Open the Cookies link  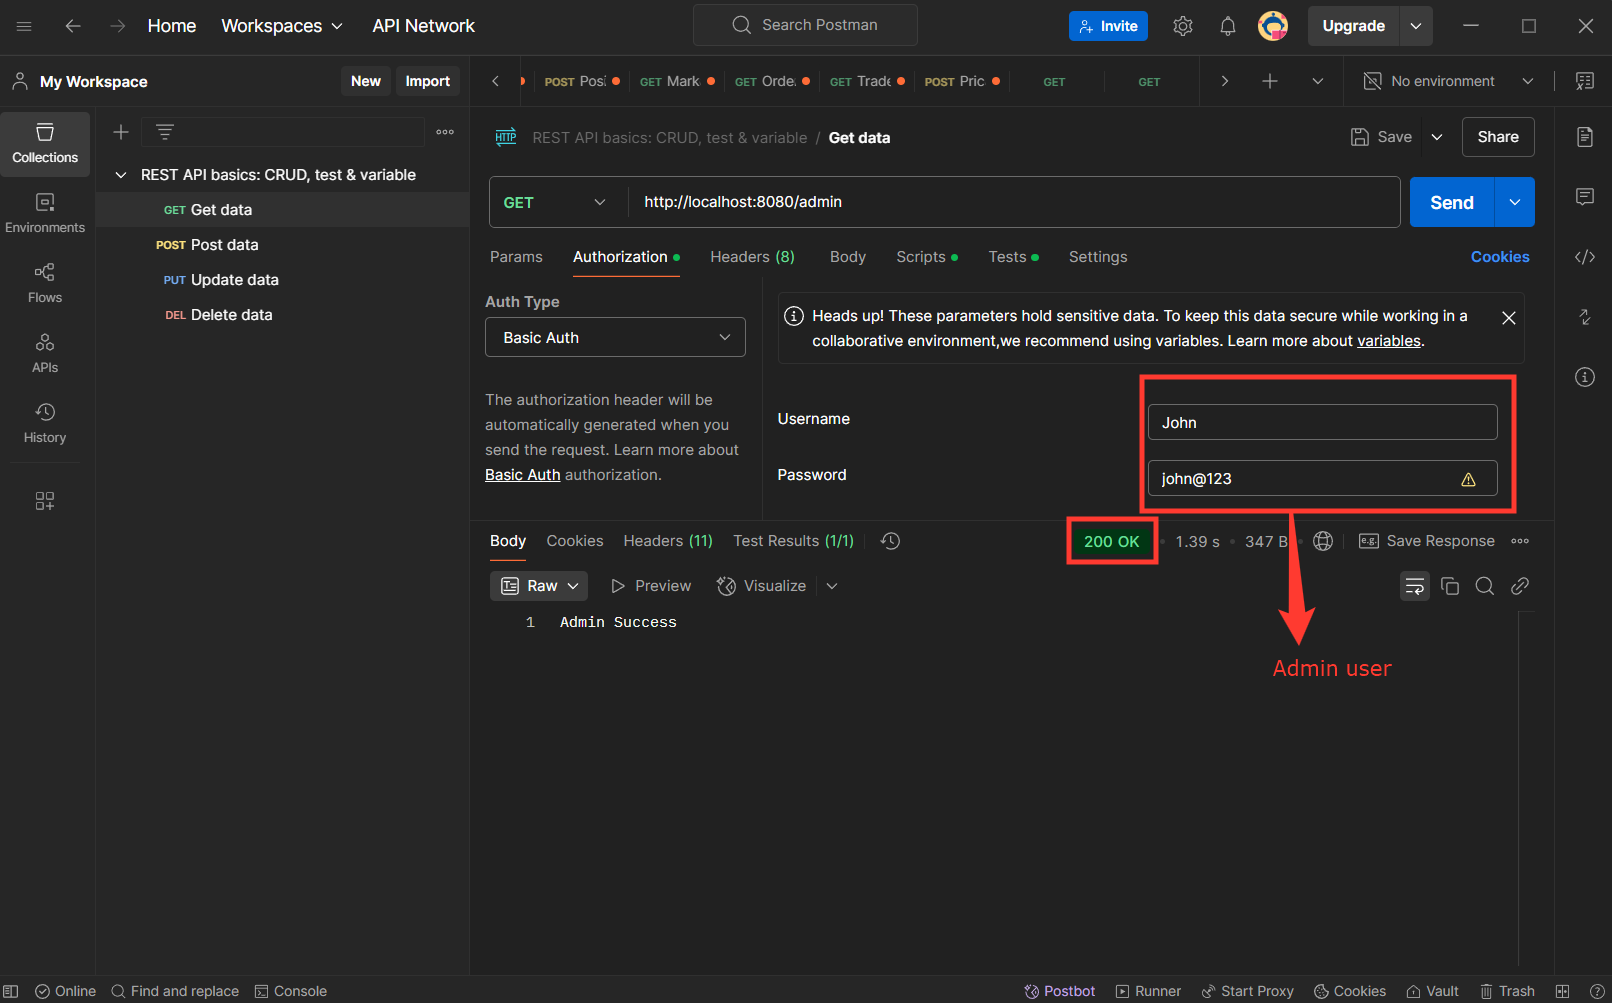[x=1500, y=257]
